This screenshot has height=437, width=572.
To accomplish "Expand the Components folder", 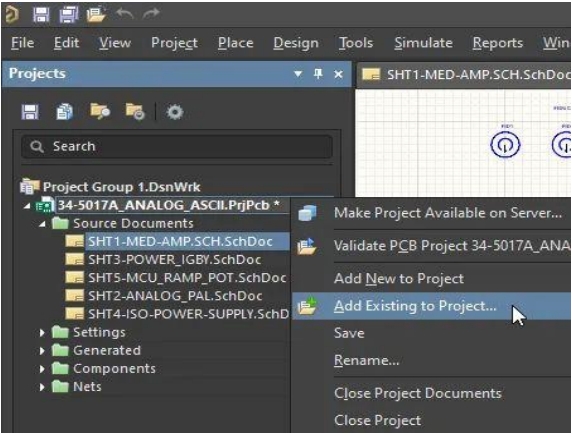I will pos(42,368).
